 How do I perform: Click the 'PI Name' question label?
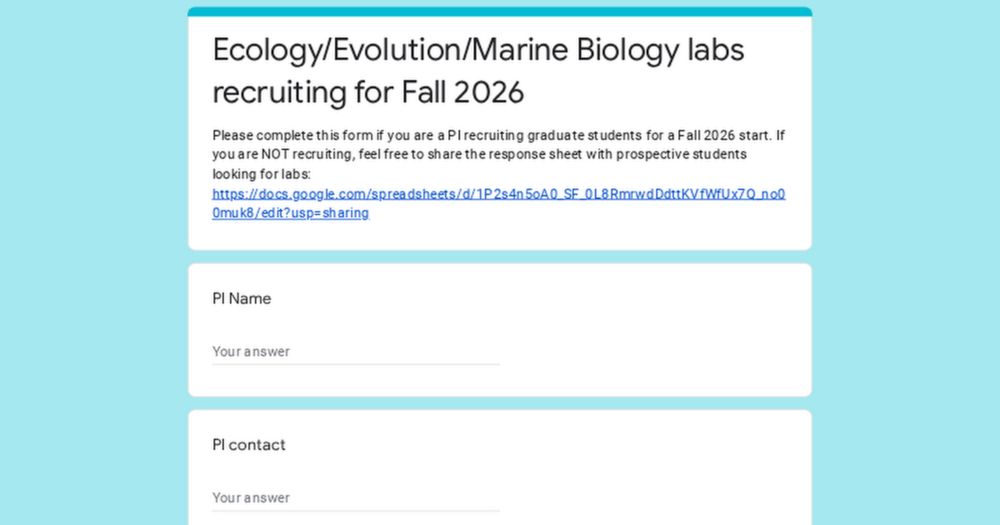(242, 299)
